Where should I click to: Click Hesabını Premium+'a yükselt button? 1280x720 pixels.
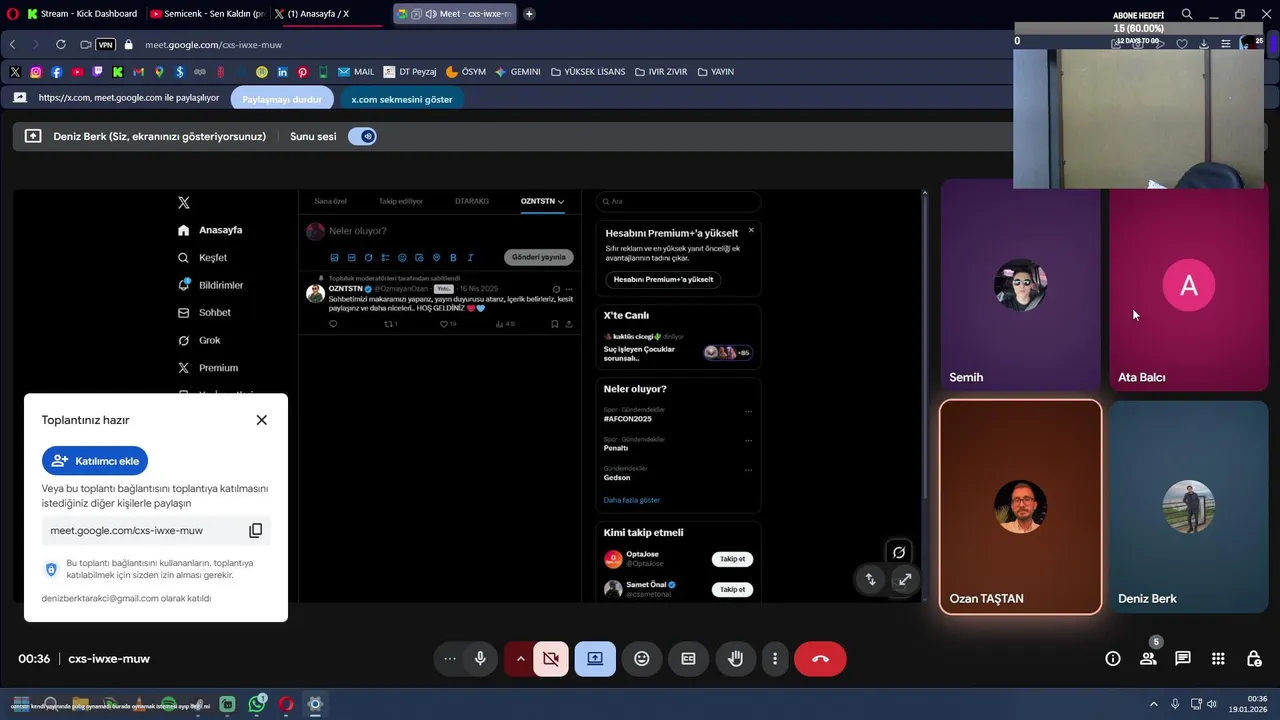pos(663,279)
